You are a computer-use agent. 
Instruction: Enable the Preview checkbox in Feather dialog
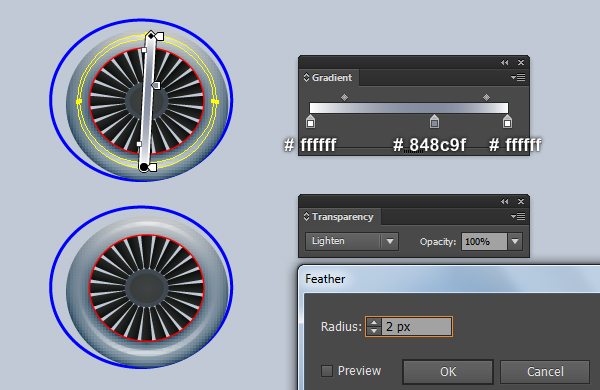tap(327, 371)
